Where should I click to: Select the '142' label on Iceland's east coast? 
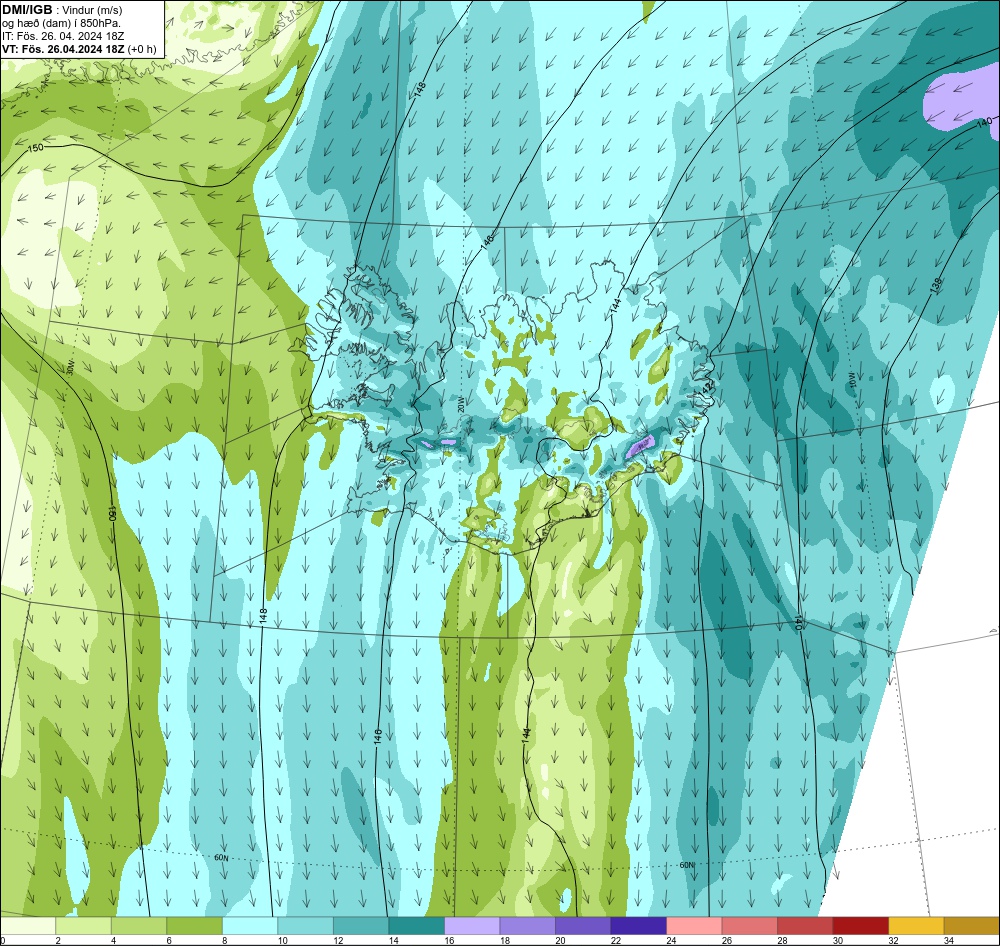click(709, 387)
